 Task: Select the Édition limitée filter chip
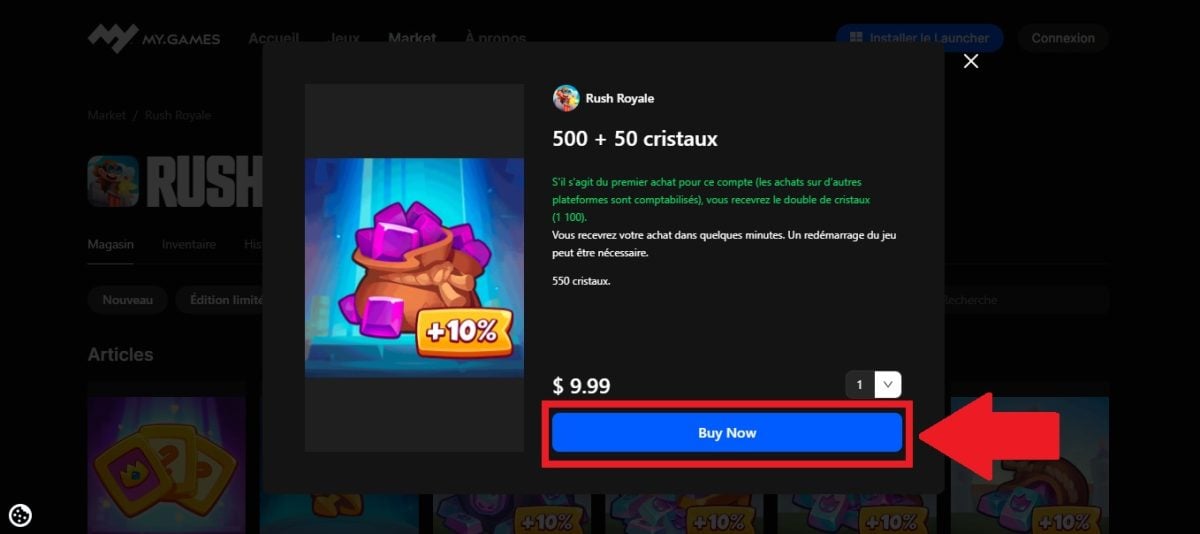222,300
